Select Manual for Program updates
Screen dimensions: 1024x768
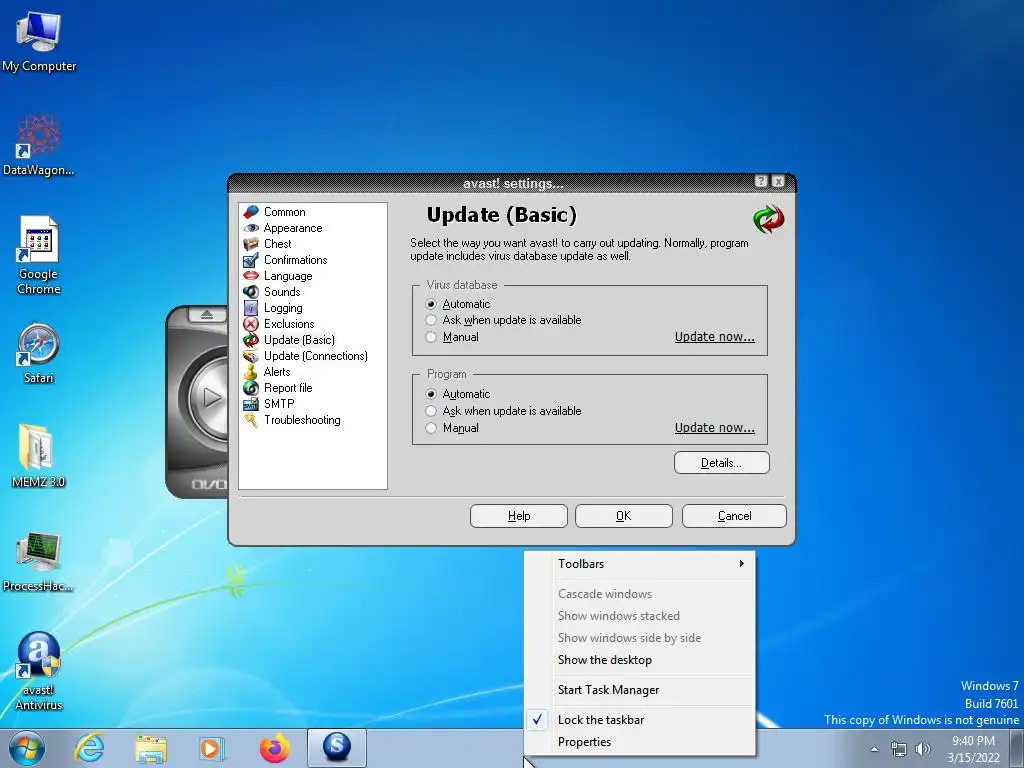pyautogui.click(x=430, y=428)
